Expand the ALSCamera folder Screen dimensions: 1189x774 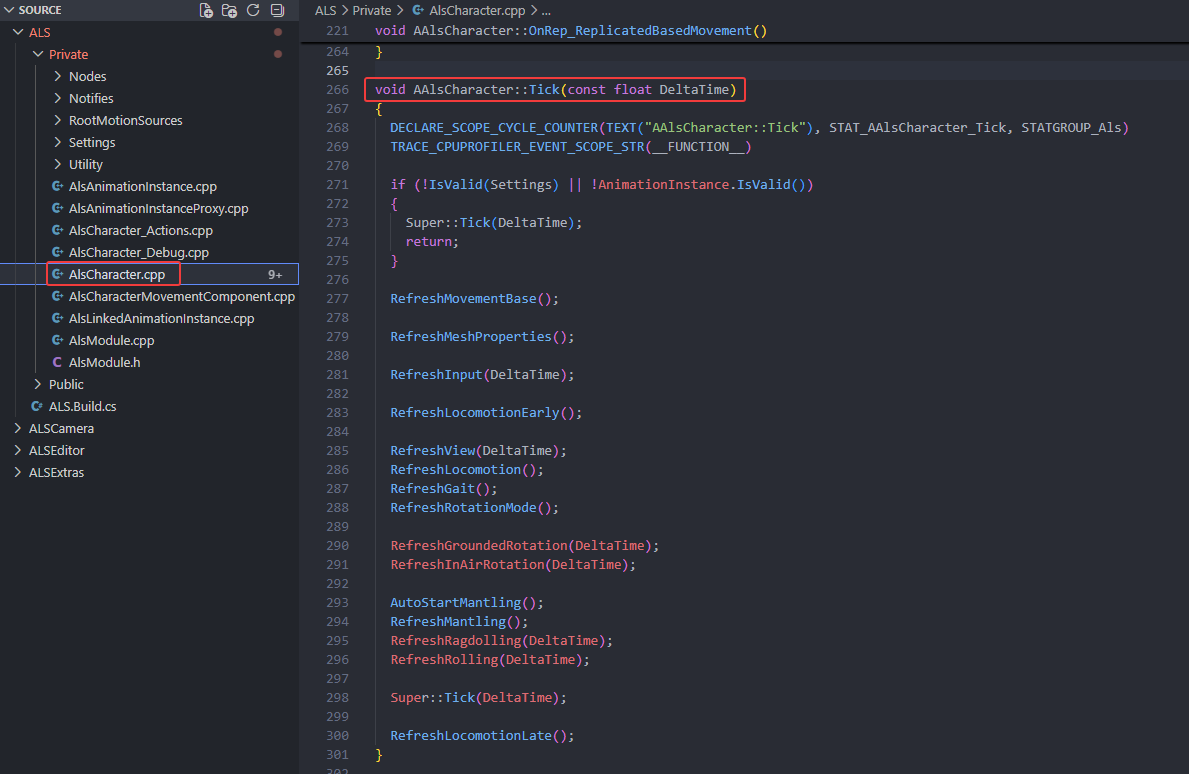[x=18, y=428]
